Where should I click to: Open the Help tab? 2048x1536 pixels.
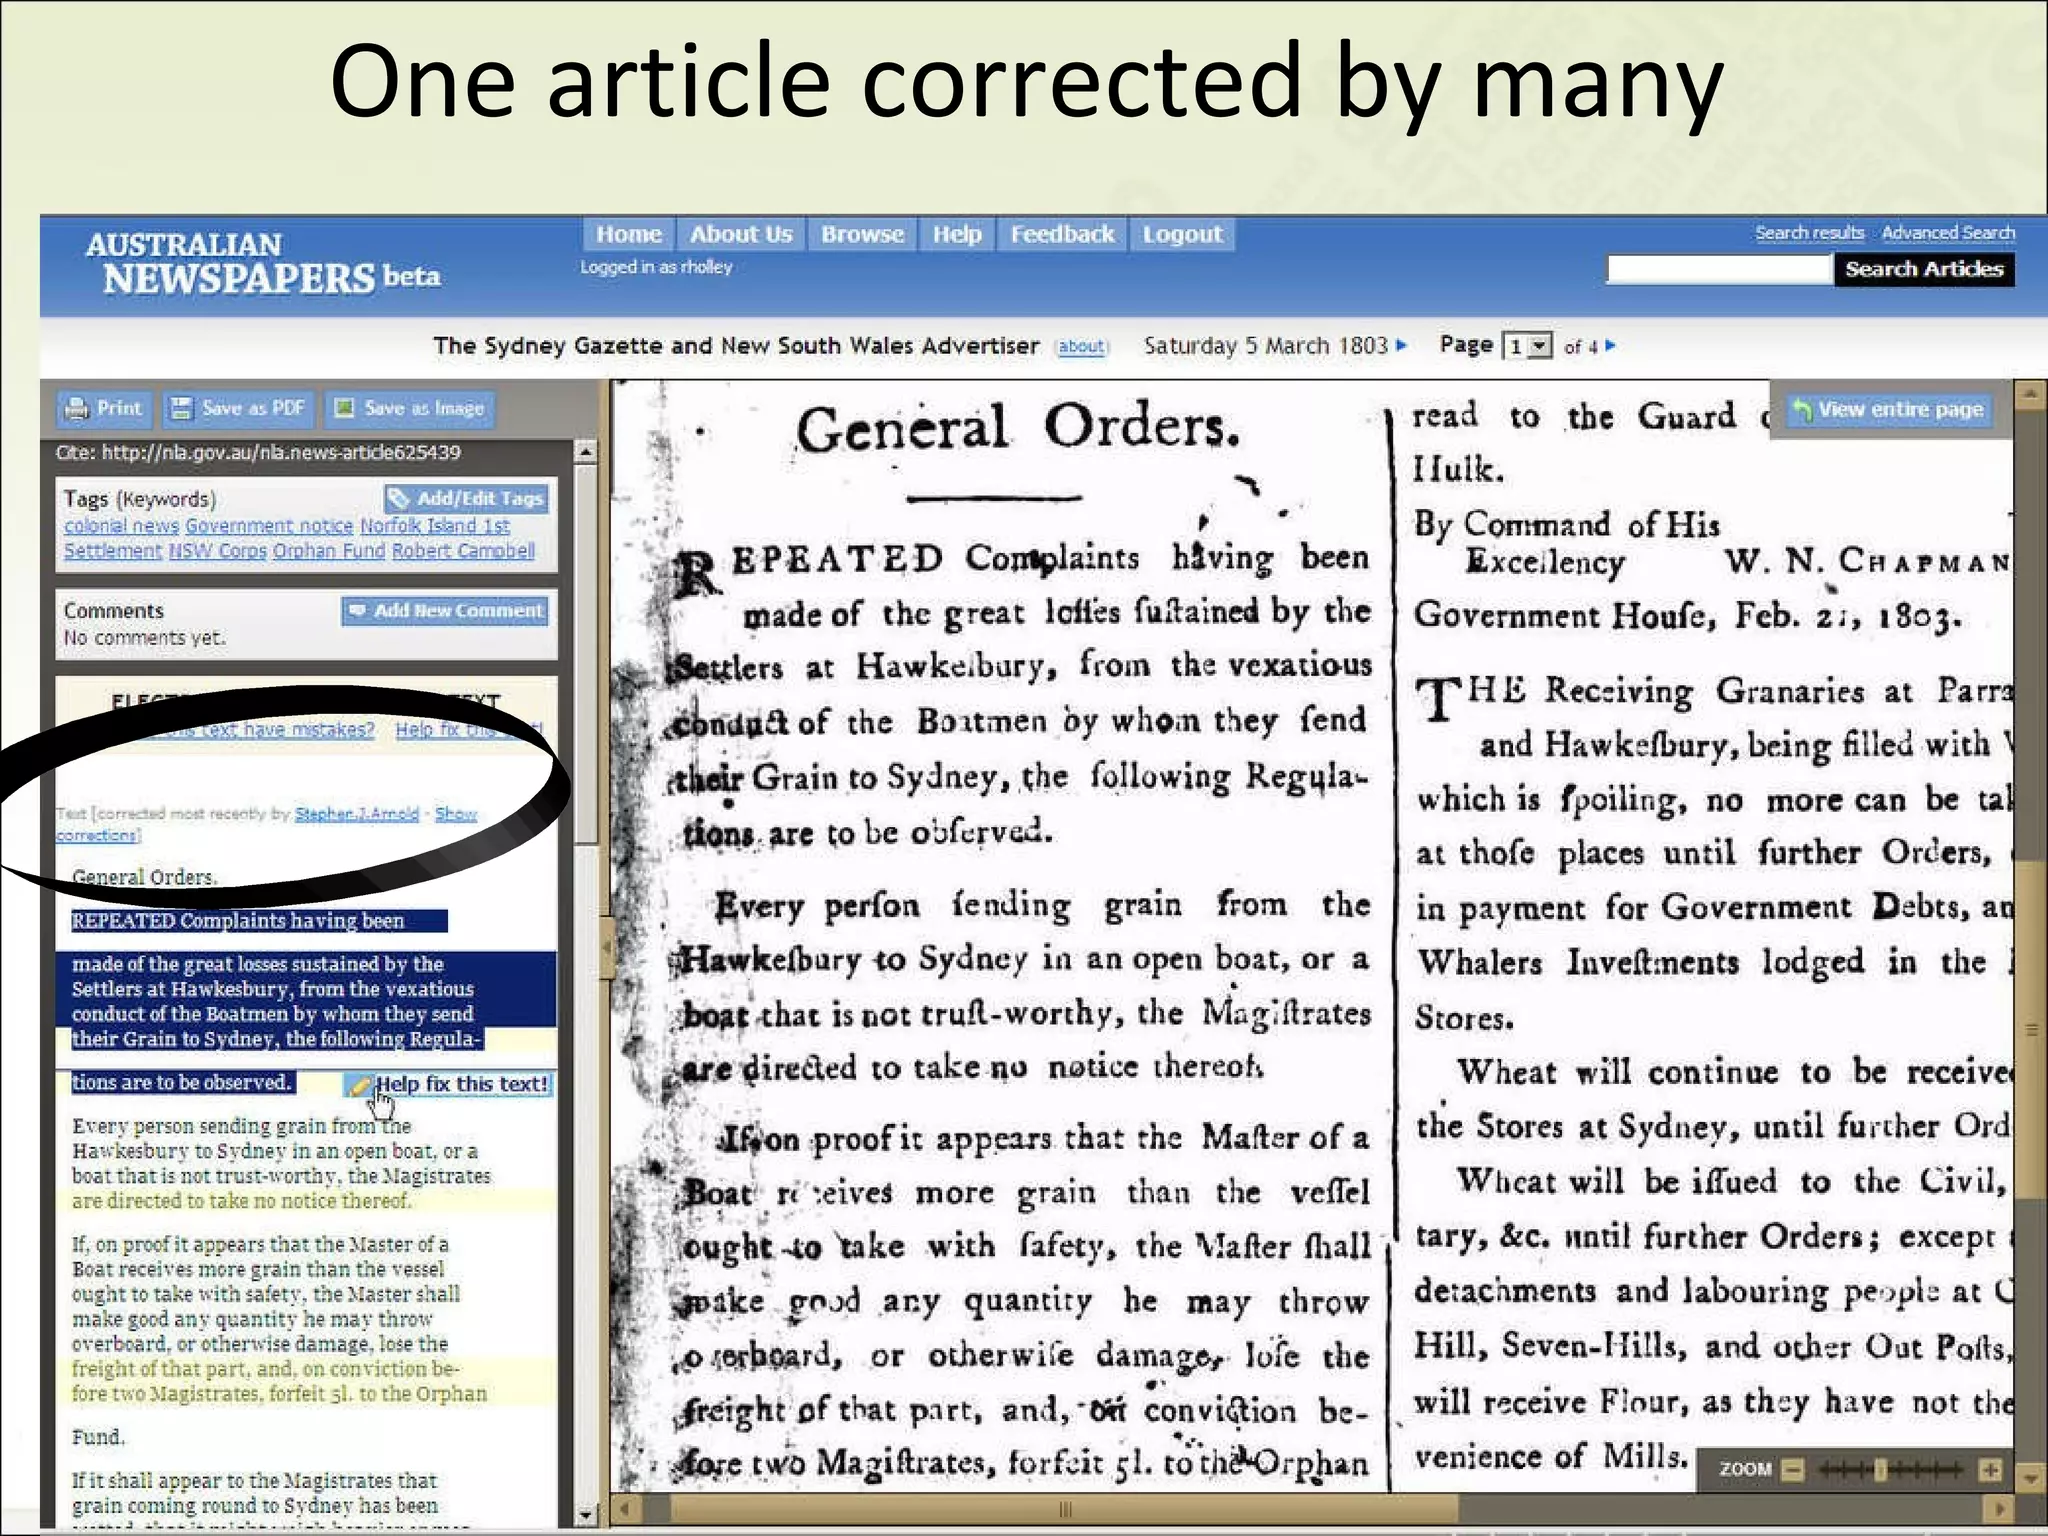[x=957, y=234]
